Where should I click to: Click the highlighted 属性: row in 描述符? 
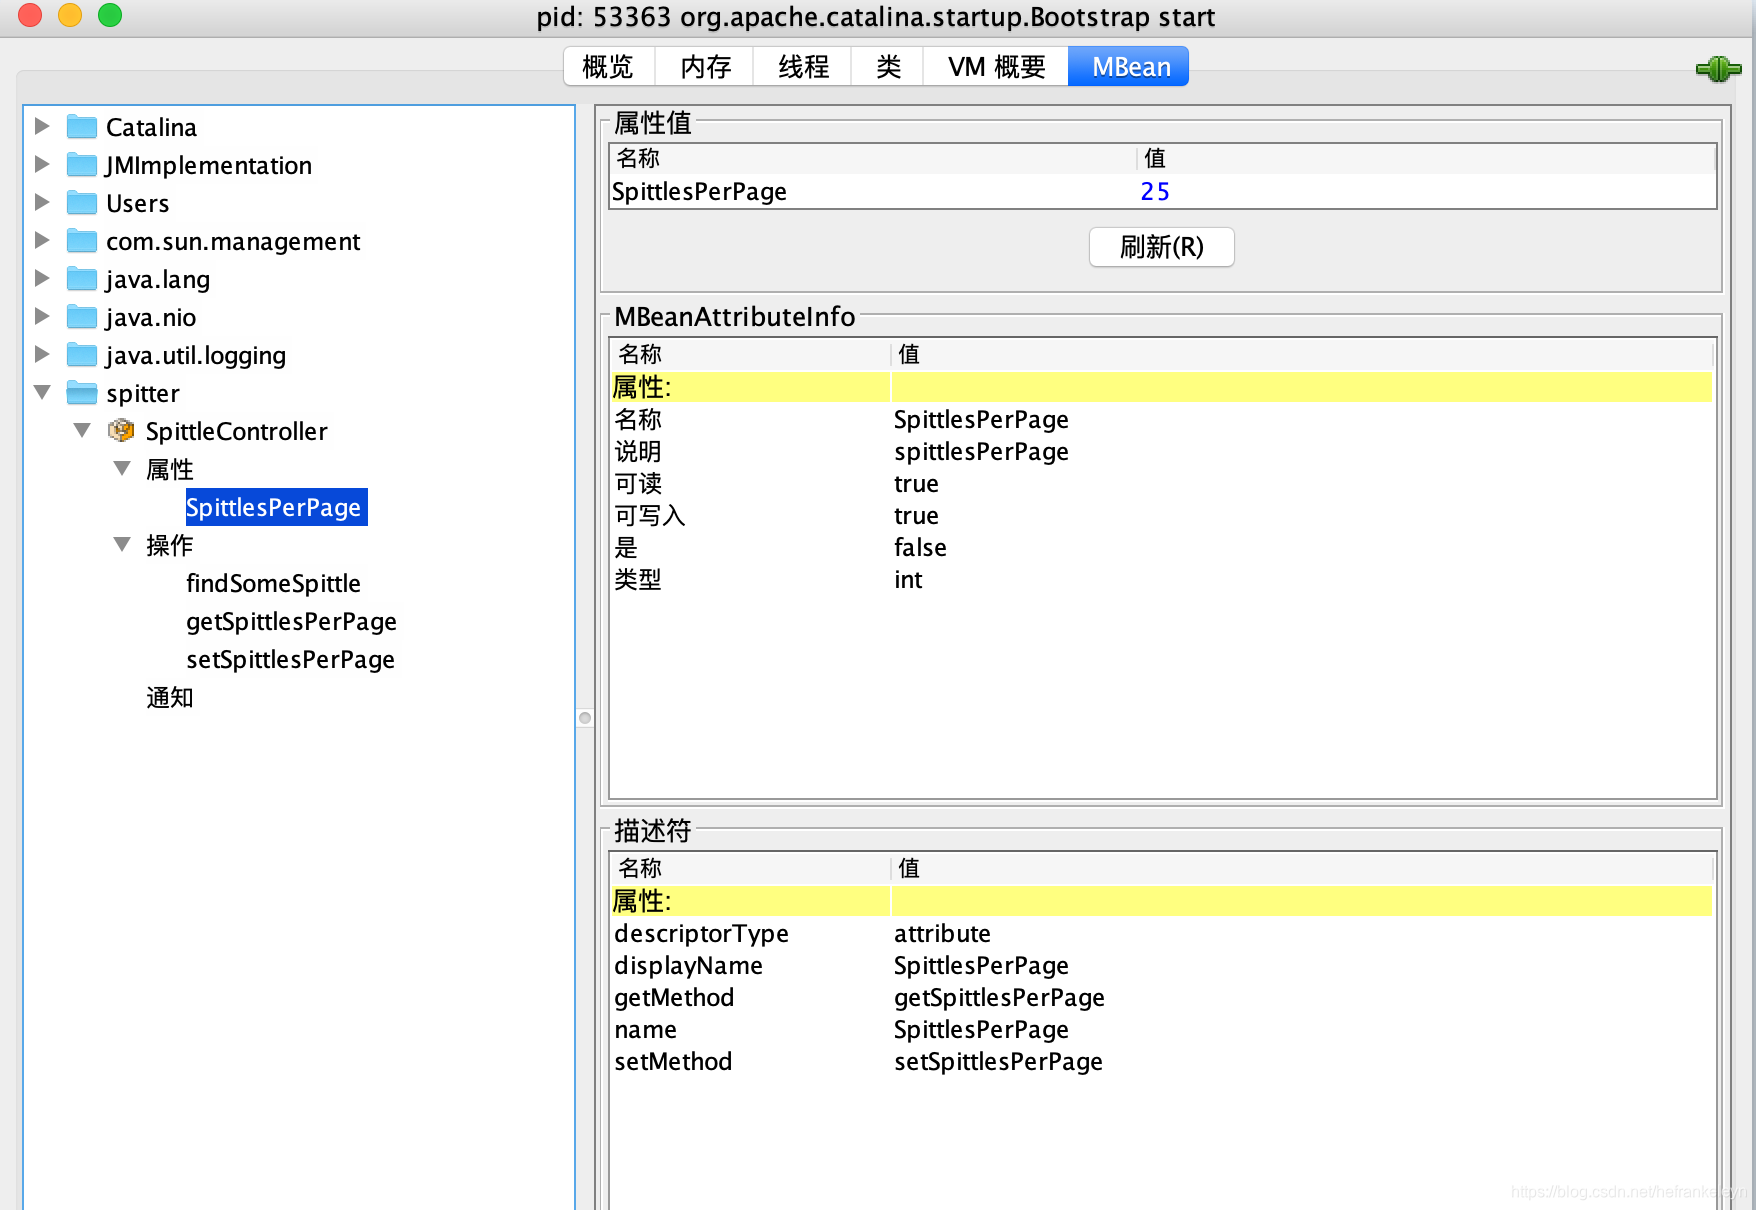pyautogui.click(x=1160, y=901)
